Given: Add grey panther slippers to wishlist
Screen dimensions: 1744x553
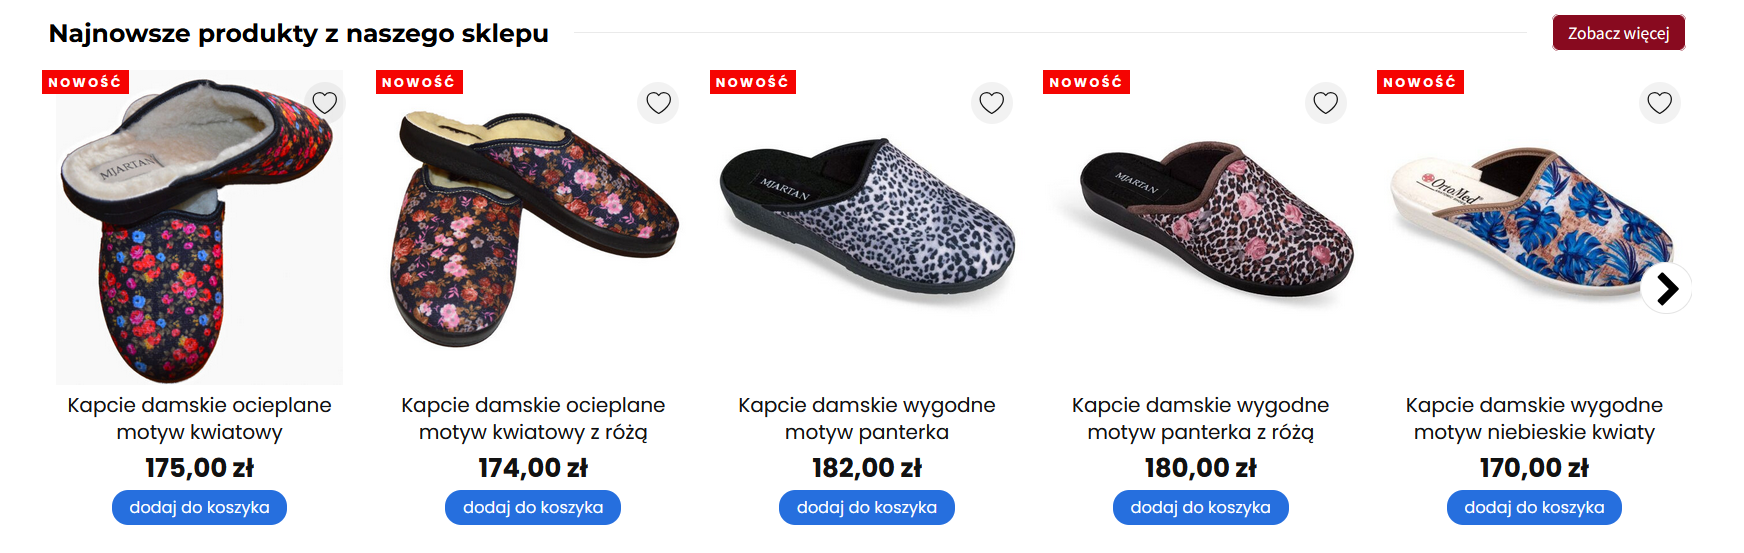Looking at the screenshot, I should [x=991, y=103].
